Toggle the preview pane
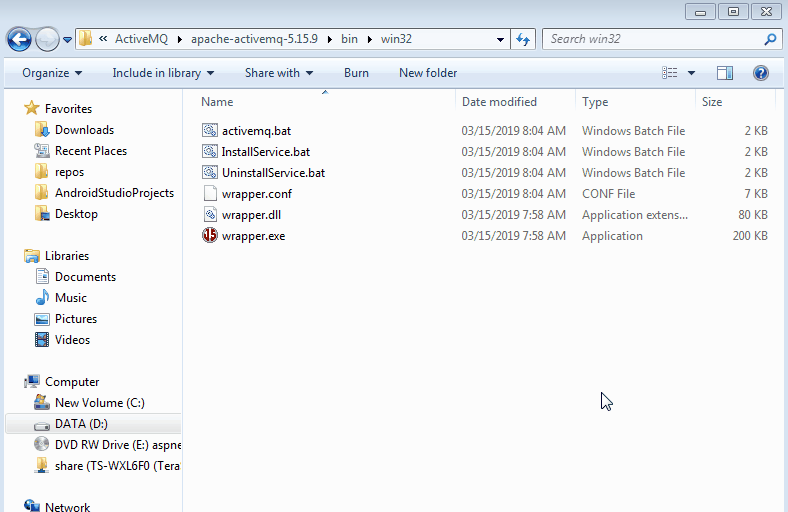The height and width of the screenshot is (512, 788). [725, 73]
